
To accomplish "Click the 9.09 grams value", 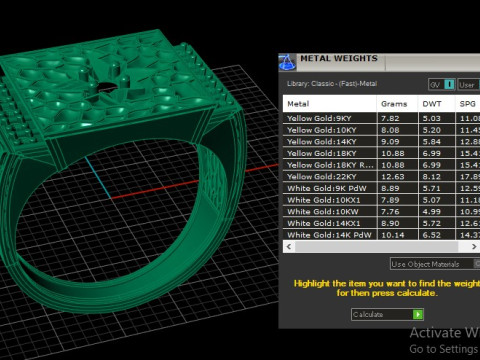I will click(x=390, y=142).
